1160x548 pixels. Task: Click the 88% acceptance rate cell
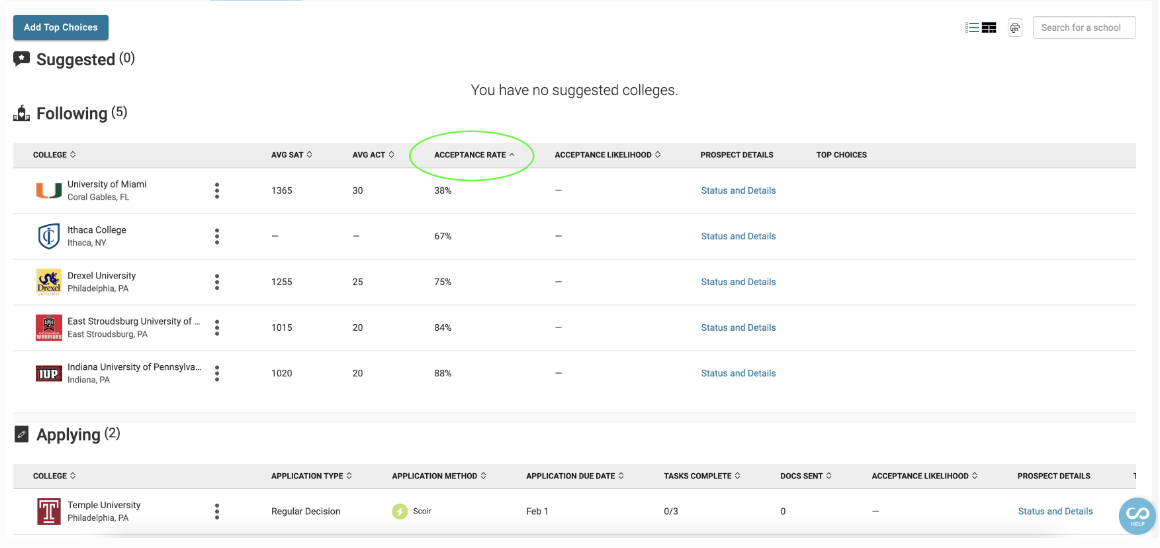(442, 373)
